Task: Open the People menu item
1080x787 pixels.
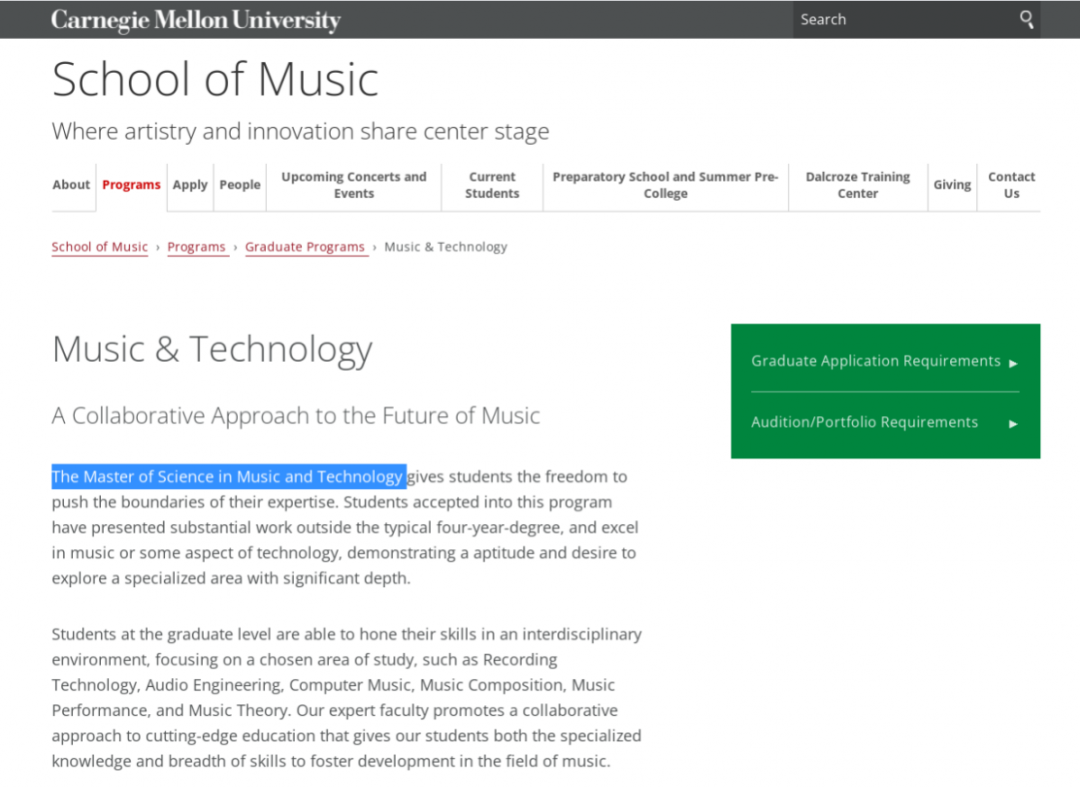Action: pos(240,185)
